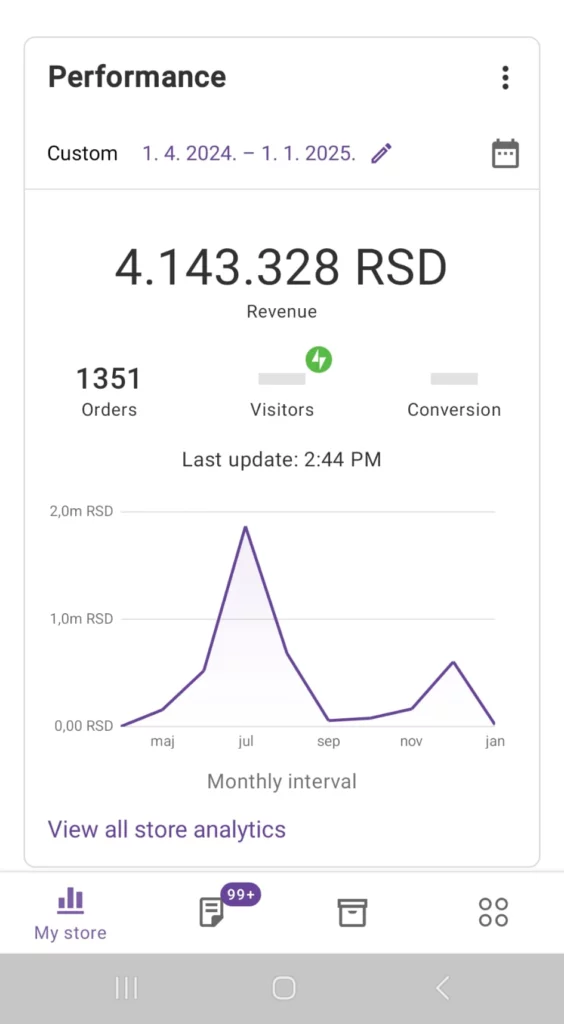Open the four-circle hub menu tab
Viewport: 564px width, 1024px height.
[x=494, y=912]
